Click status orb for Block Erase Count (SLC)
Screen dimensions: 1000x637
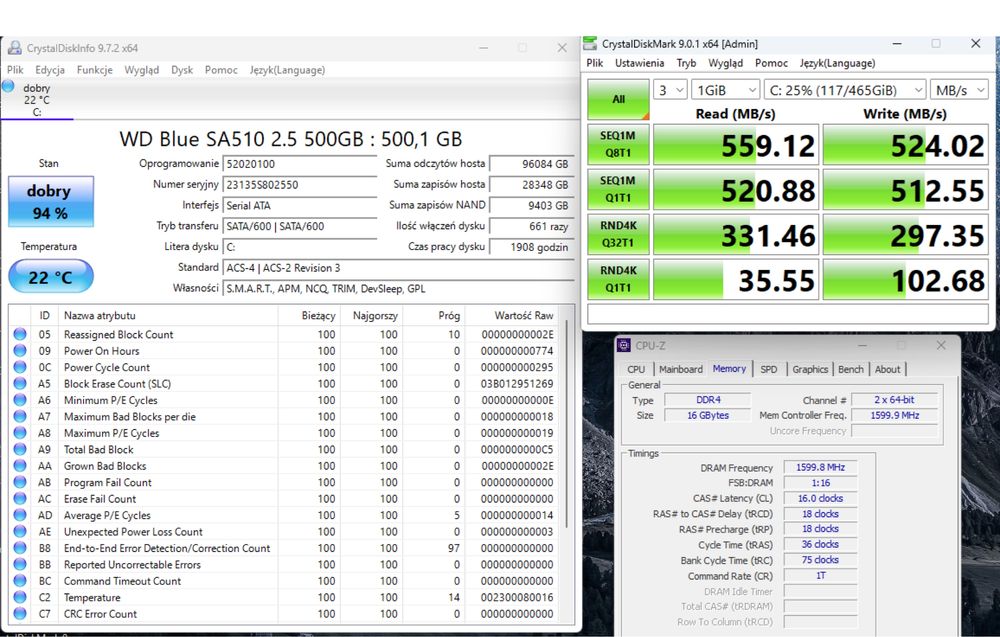coord(20,384)
